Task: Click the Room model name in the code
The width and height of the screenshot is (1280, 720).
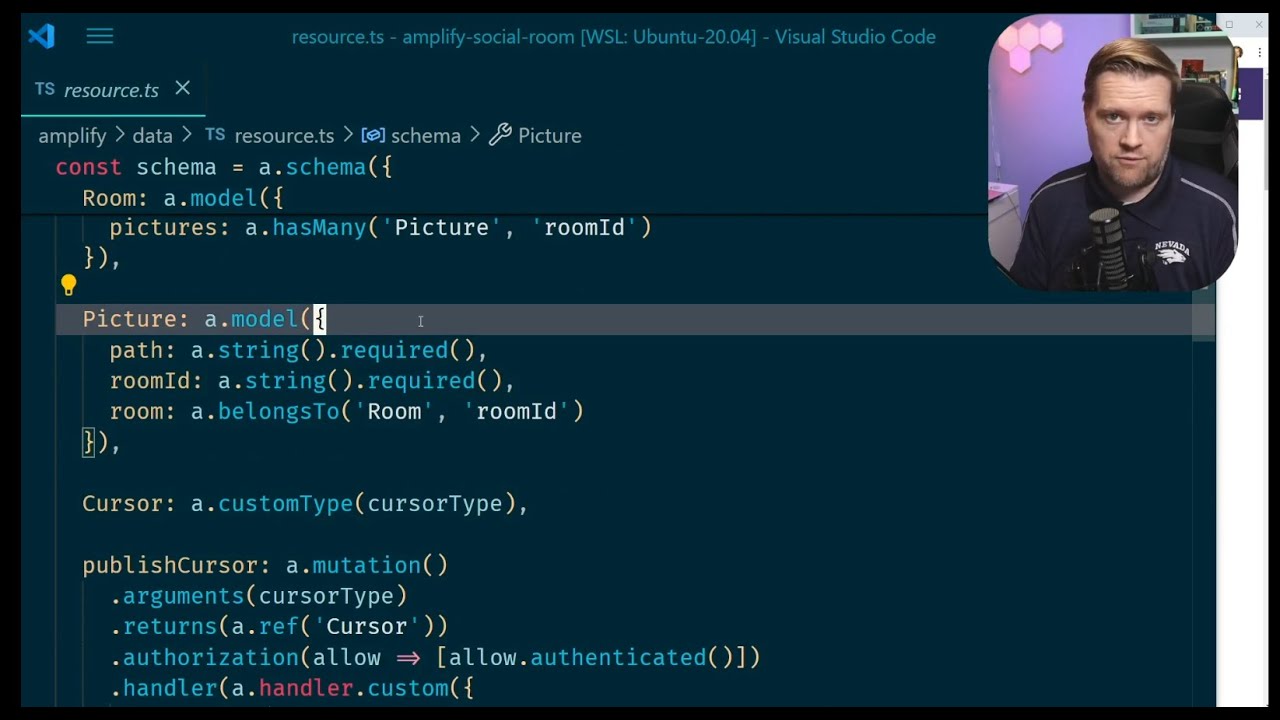Action: coord(107,197)
